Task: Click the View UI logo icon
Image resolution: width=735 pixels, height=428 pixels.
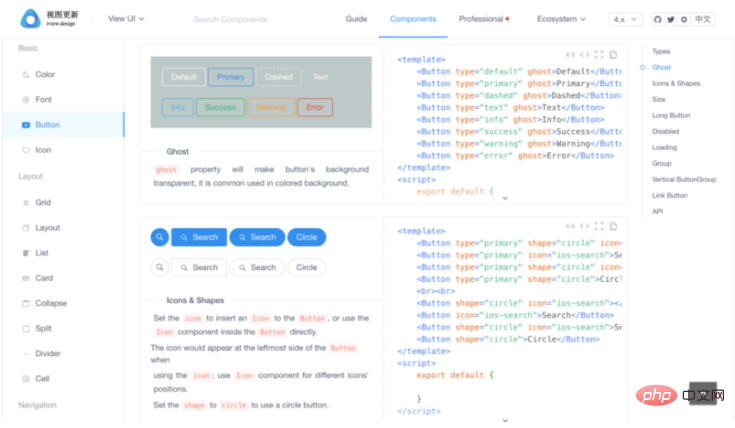Action: click(x=30, y=19)
